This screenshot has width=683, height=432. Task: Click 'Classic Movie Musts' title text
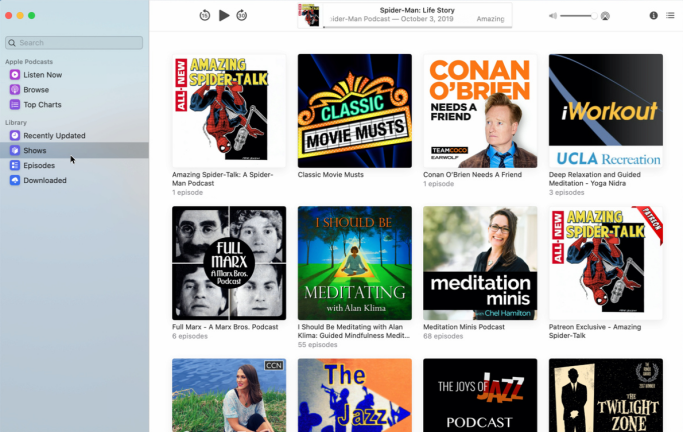[331, 175]
